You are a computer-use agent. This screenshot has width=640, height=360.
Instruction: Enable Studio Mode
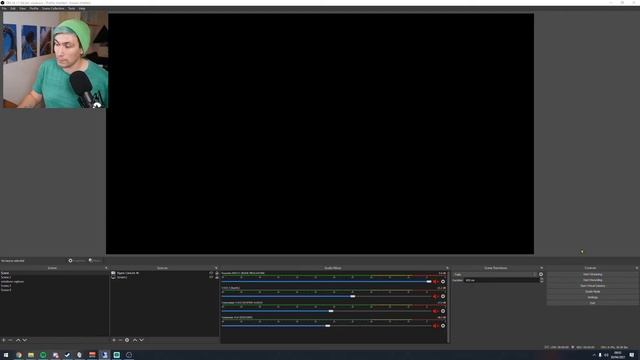593,291
